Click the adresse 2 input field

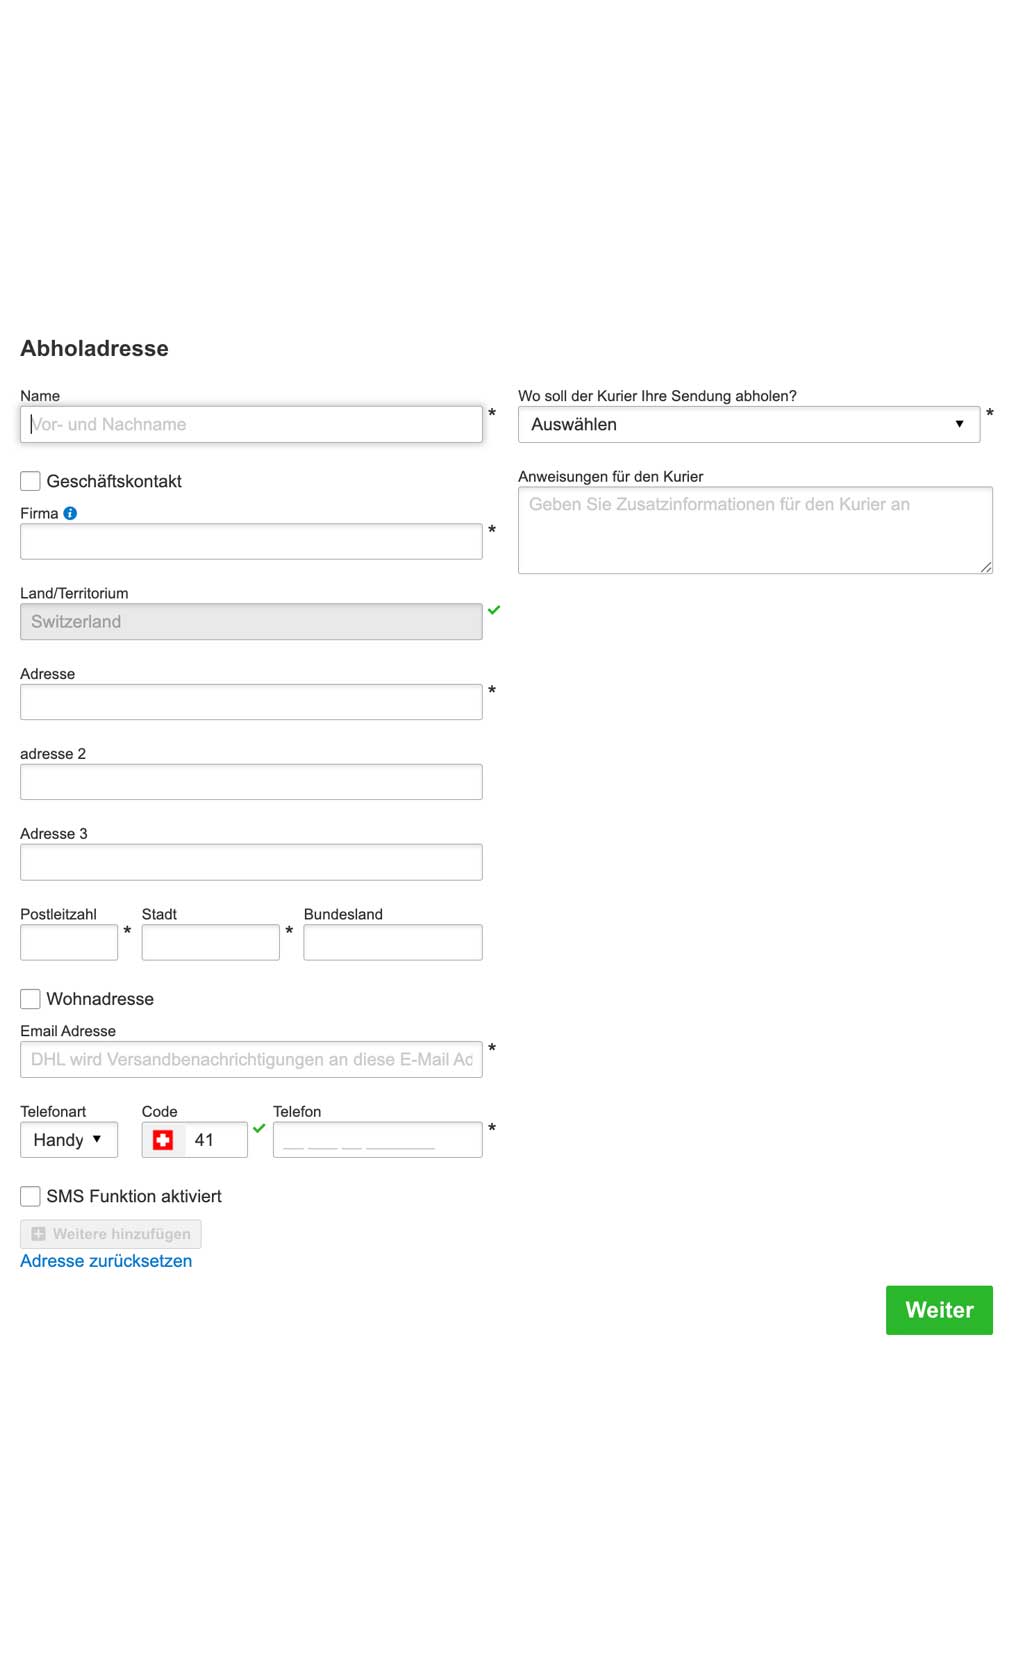pyautogui.click(x=251, y=782)
